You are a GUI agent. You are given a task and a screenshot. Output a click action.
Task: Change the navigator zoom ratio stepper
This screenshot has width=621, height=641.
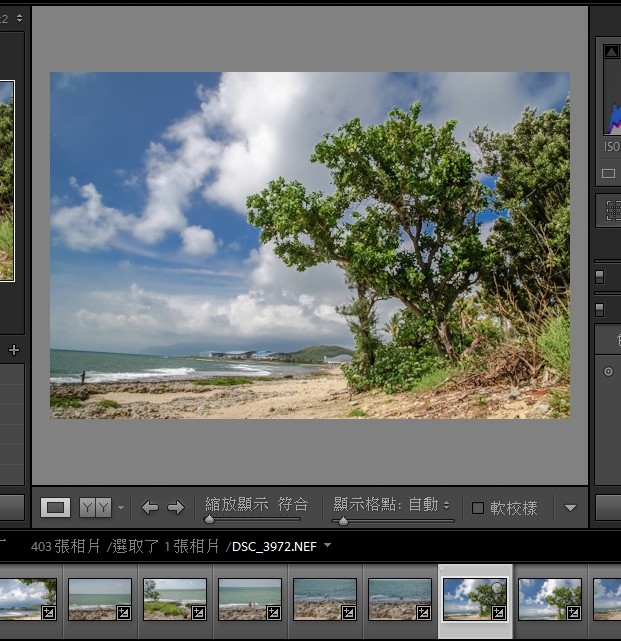(x=19, y=18)
